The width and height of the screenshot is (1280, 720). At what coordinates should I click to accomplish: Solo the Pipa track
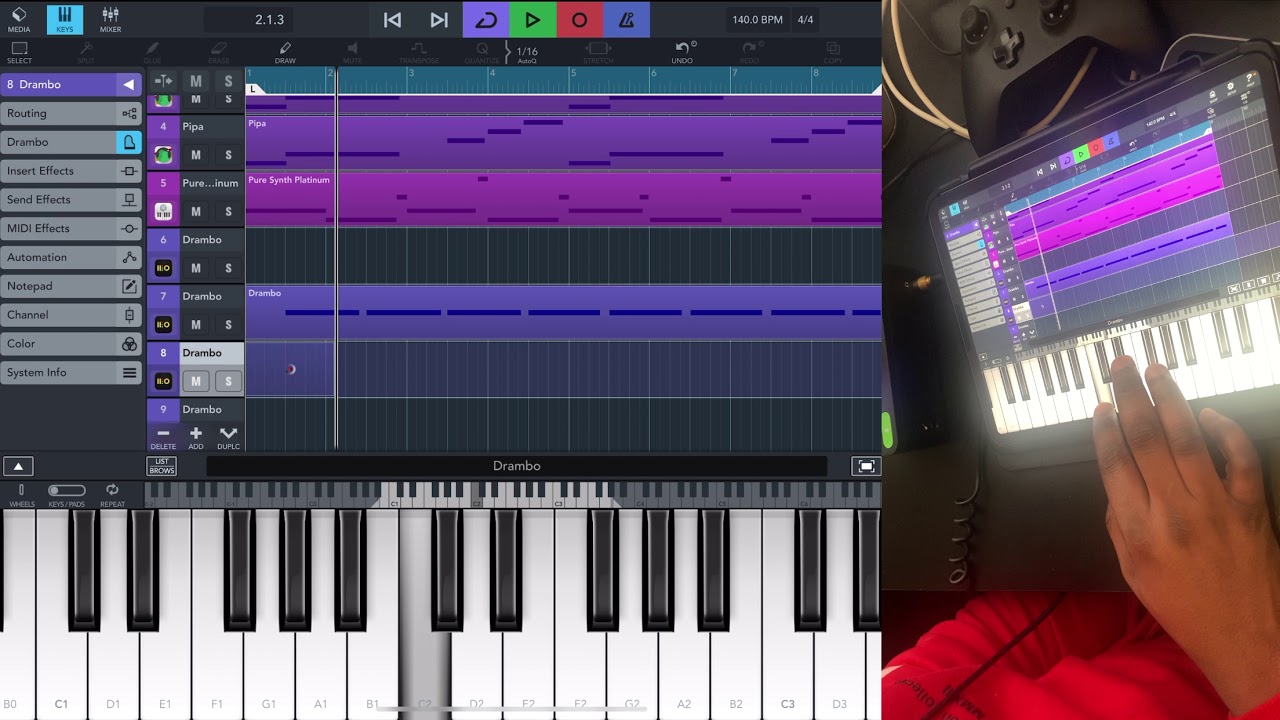pos(228,155)
